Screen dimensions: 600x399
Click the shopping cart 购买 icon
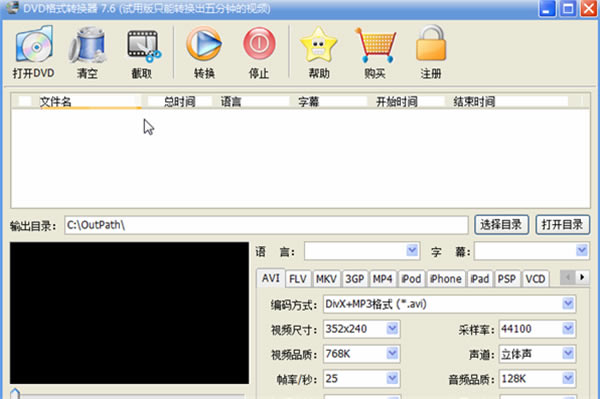375,45
